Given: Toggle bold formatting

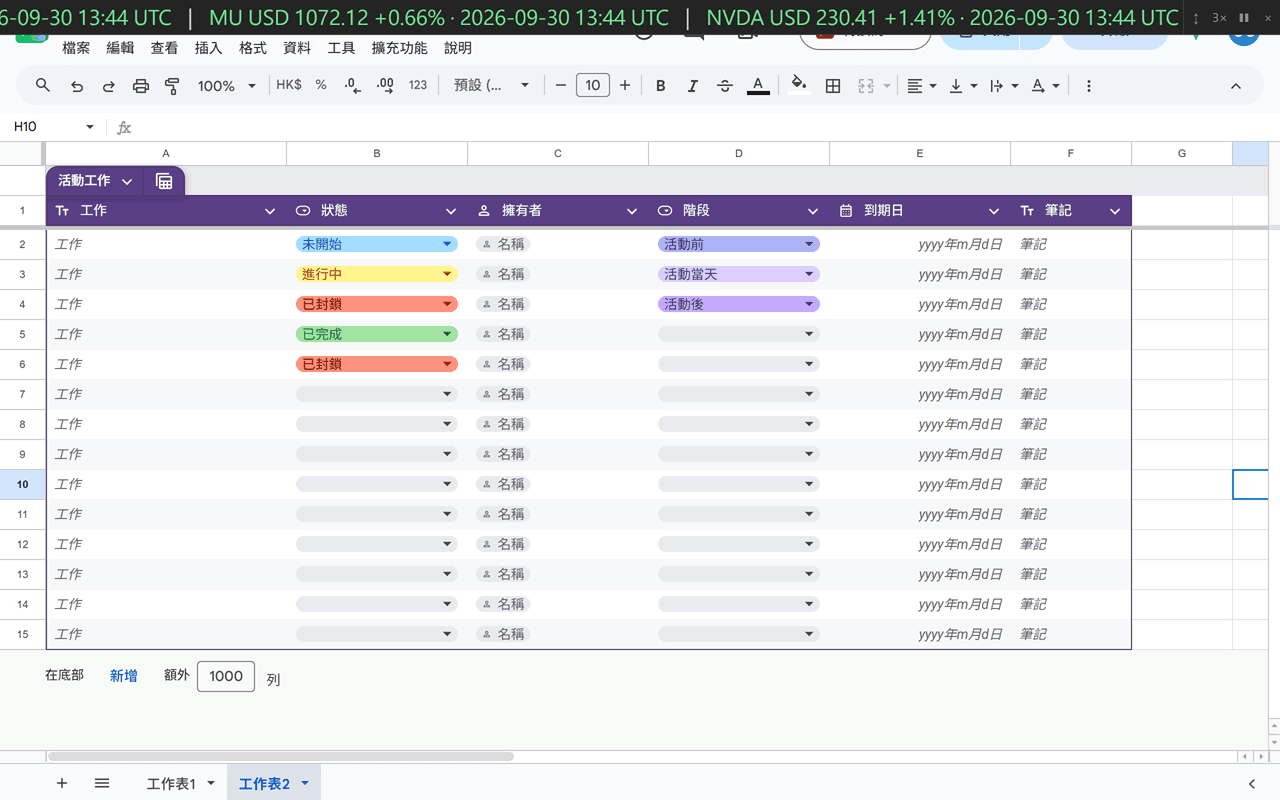Looking at the screenshot, I should (x=661, y=86).
